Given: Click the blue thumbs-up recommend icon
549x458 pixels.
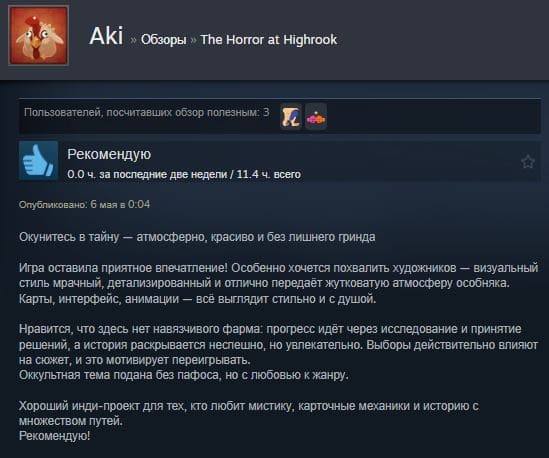Looking at the screenshot, I should 39,161.
